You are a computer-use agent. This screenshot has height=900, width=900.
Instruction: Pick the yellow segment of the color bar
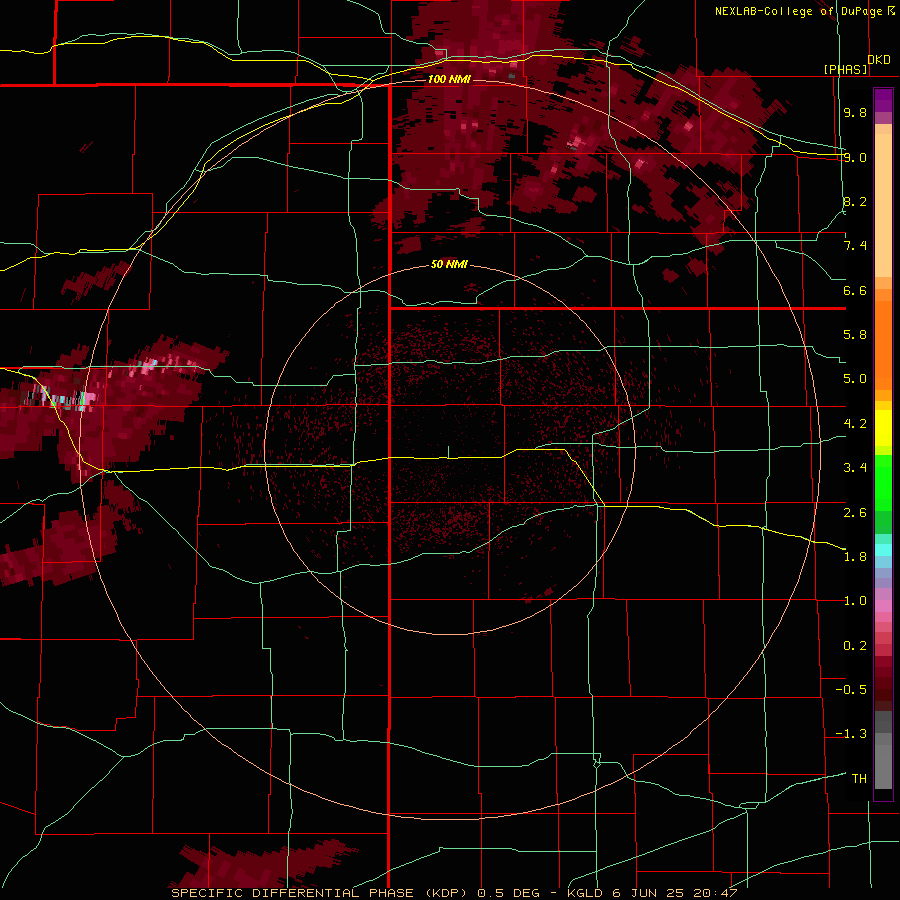pyautogui.click(x=883, y=428)
